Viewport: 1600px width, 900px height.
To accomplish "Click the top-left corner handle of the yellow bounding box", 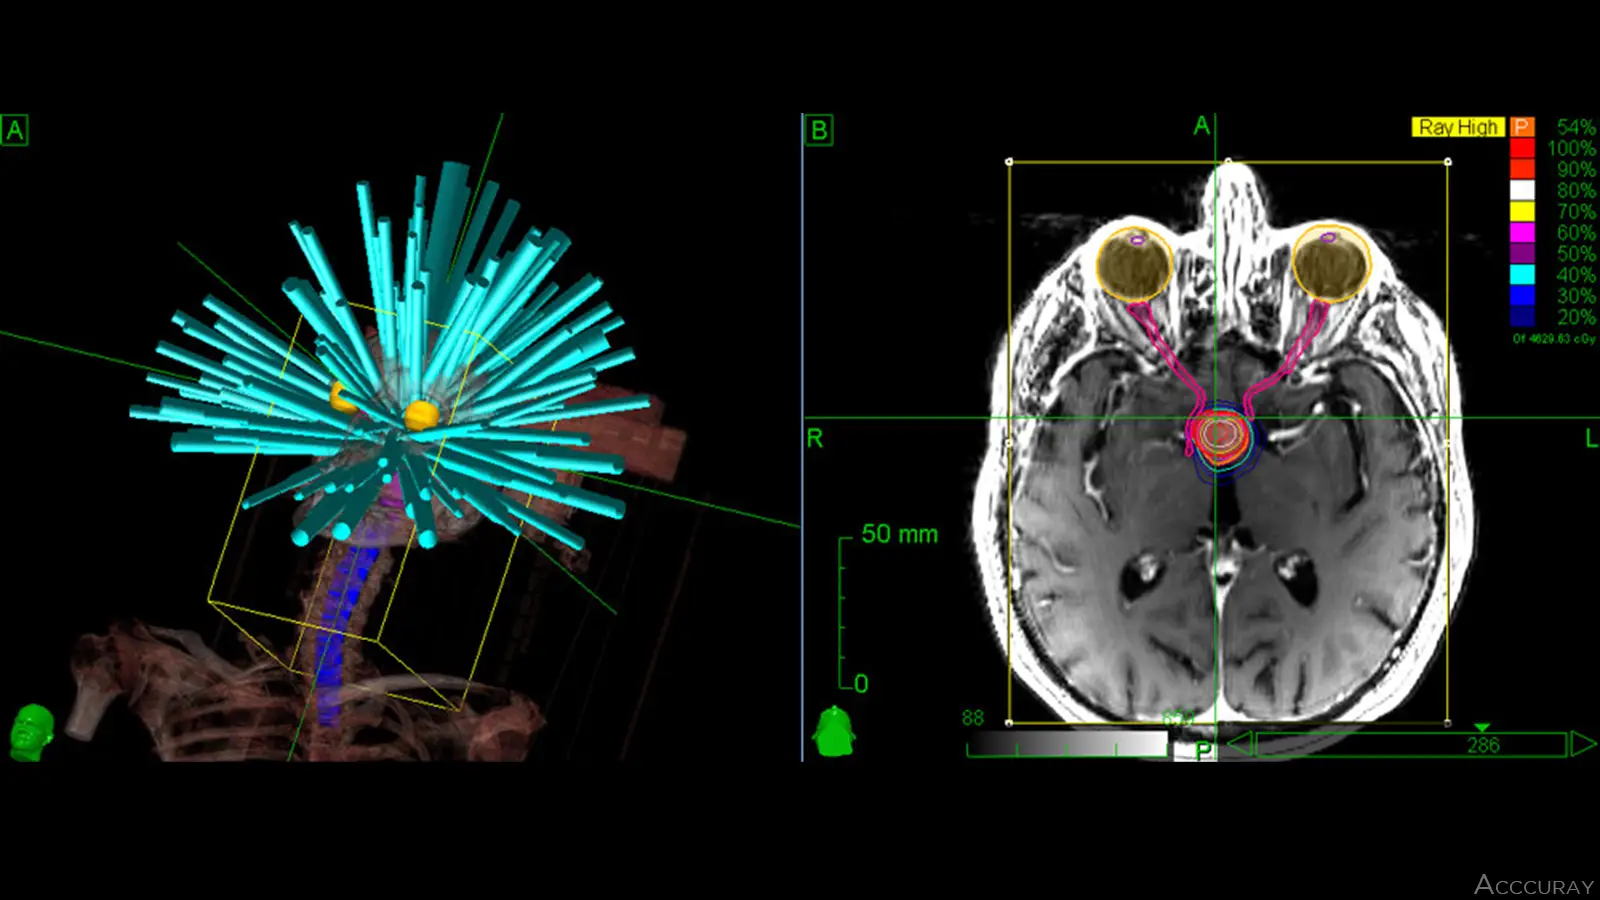I will 1009,161.
